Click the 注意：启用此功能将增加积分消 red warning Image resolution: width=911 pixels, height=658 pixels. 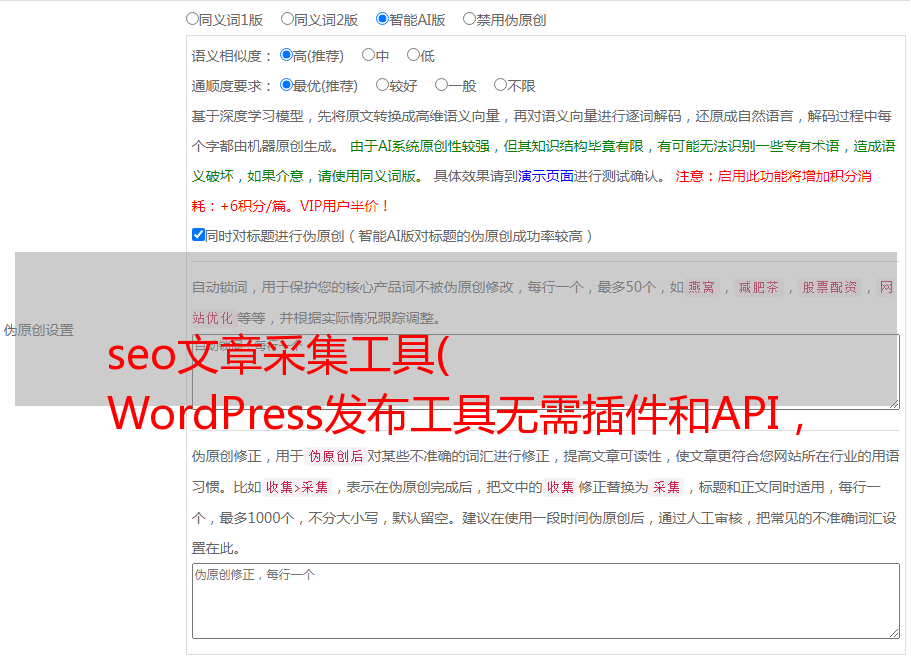[773, 176]
